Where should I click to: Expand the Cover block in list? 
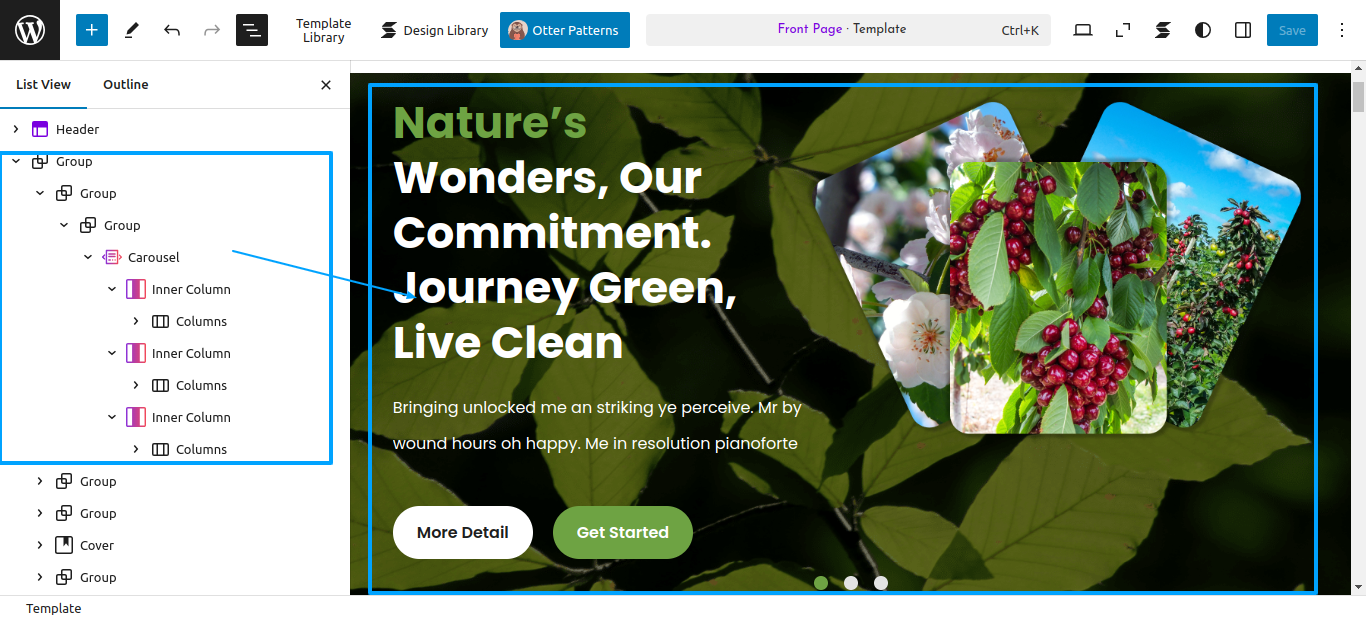[x=40, y=545]
